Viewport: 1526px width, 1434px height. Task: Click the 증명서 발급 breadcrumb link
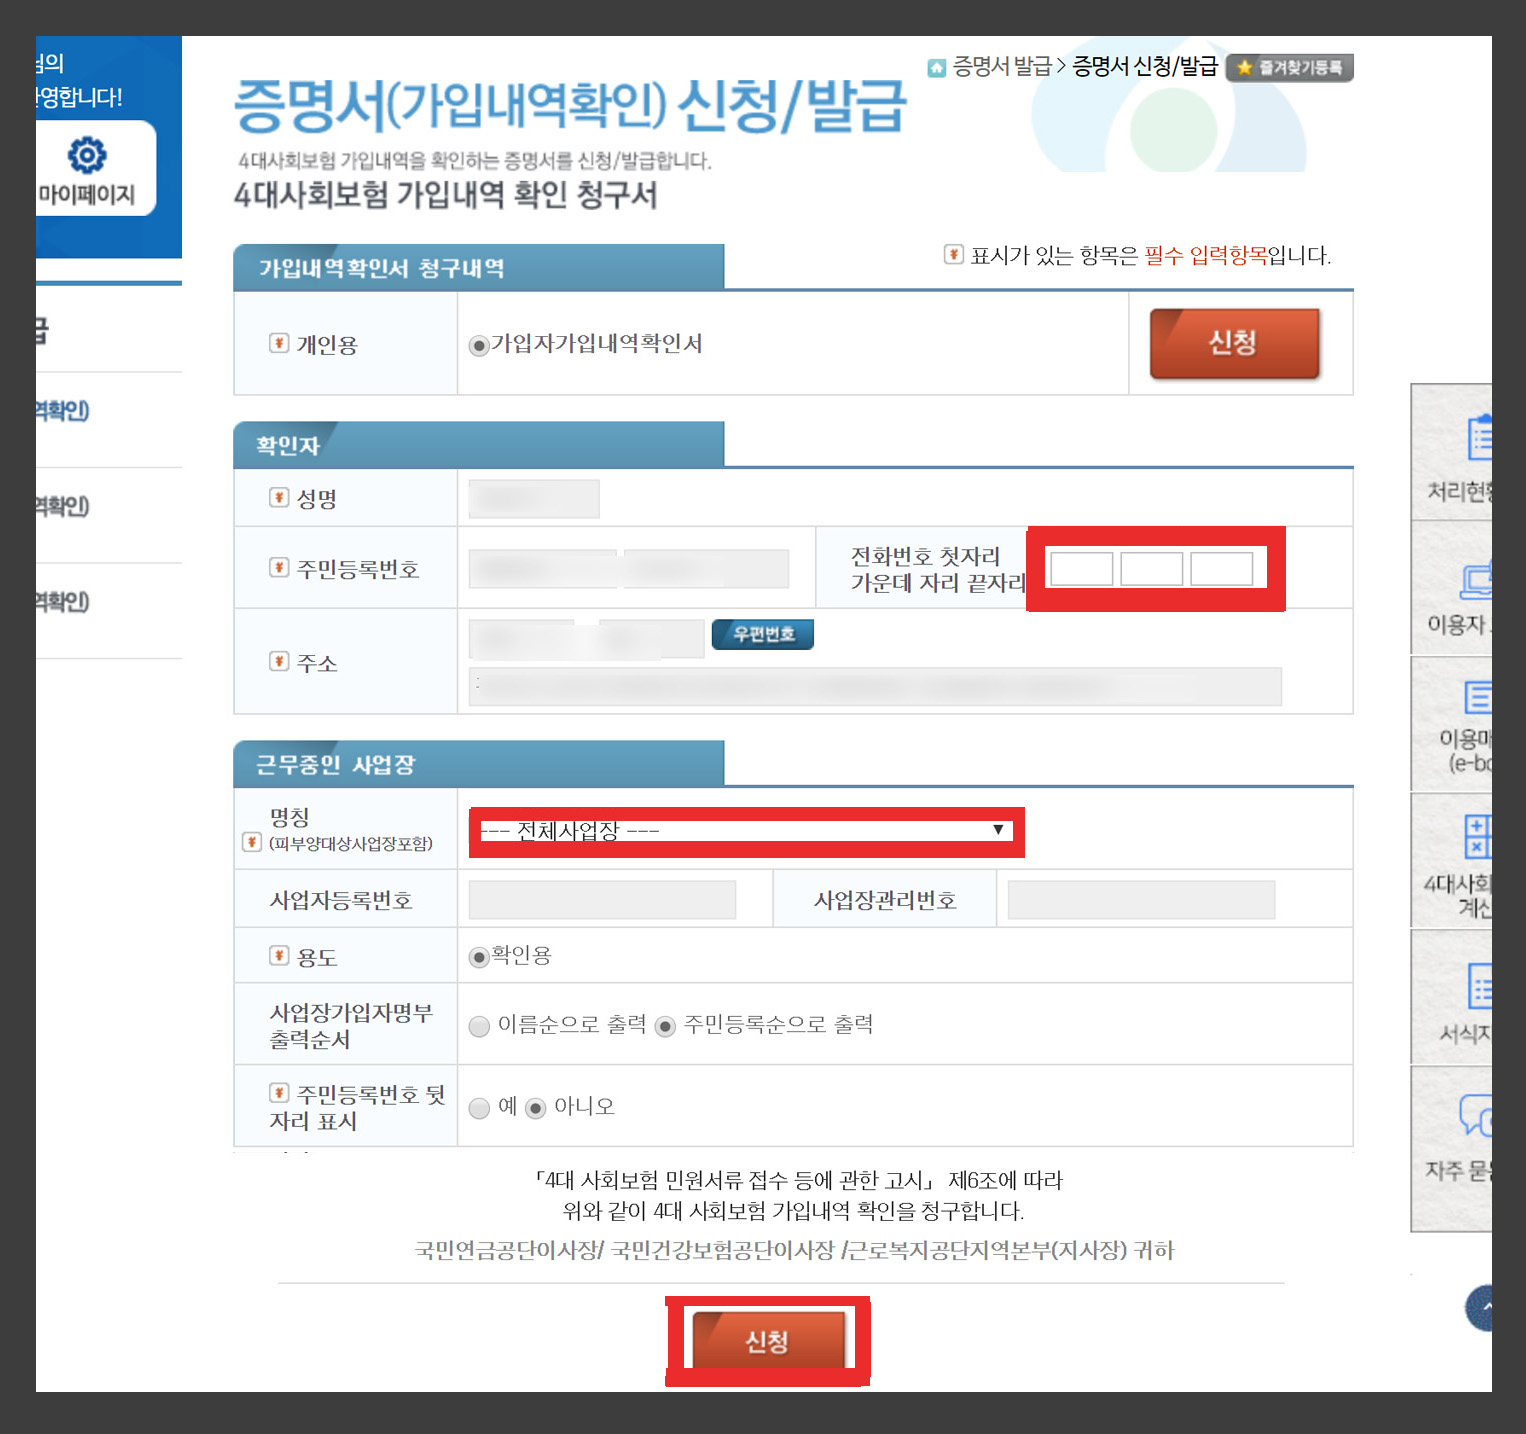tap(1002, 67)
